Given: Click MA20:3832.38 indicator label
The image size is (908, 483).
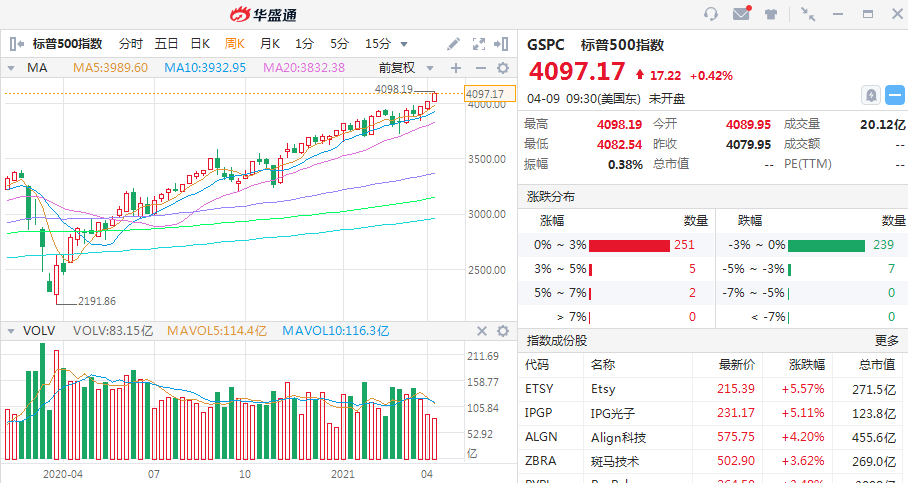Looking at the screenshot, I should (x=304, y=68).
